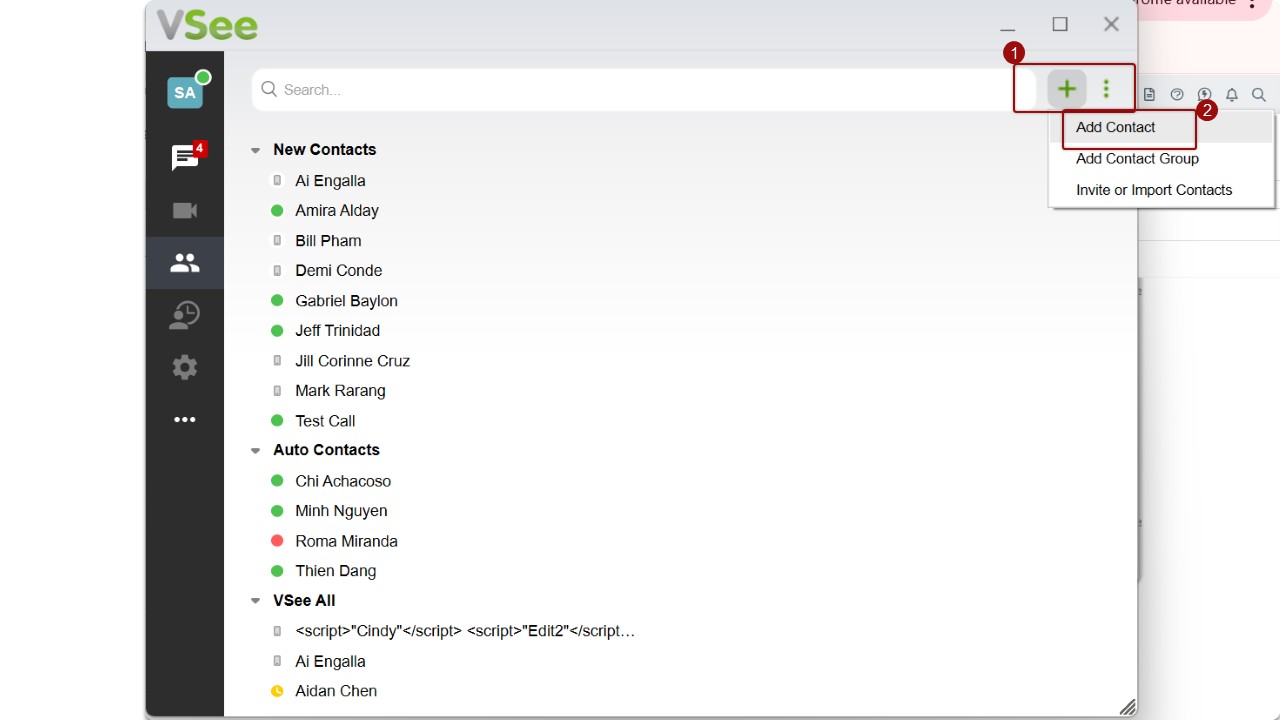The height and width of the screenshot is (720, 1280).
Task: Select contact Chi Achacoso
Action: (343, 481)
